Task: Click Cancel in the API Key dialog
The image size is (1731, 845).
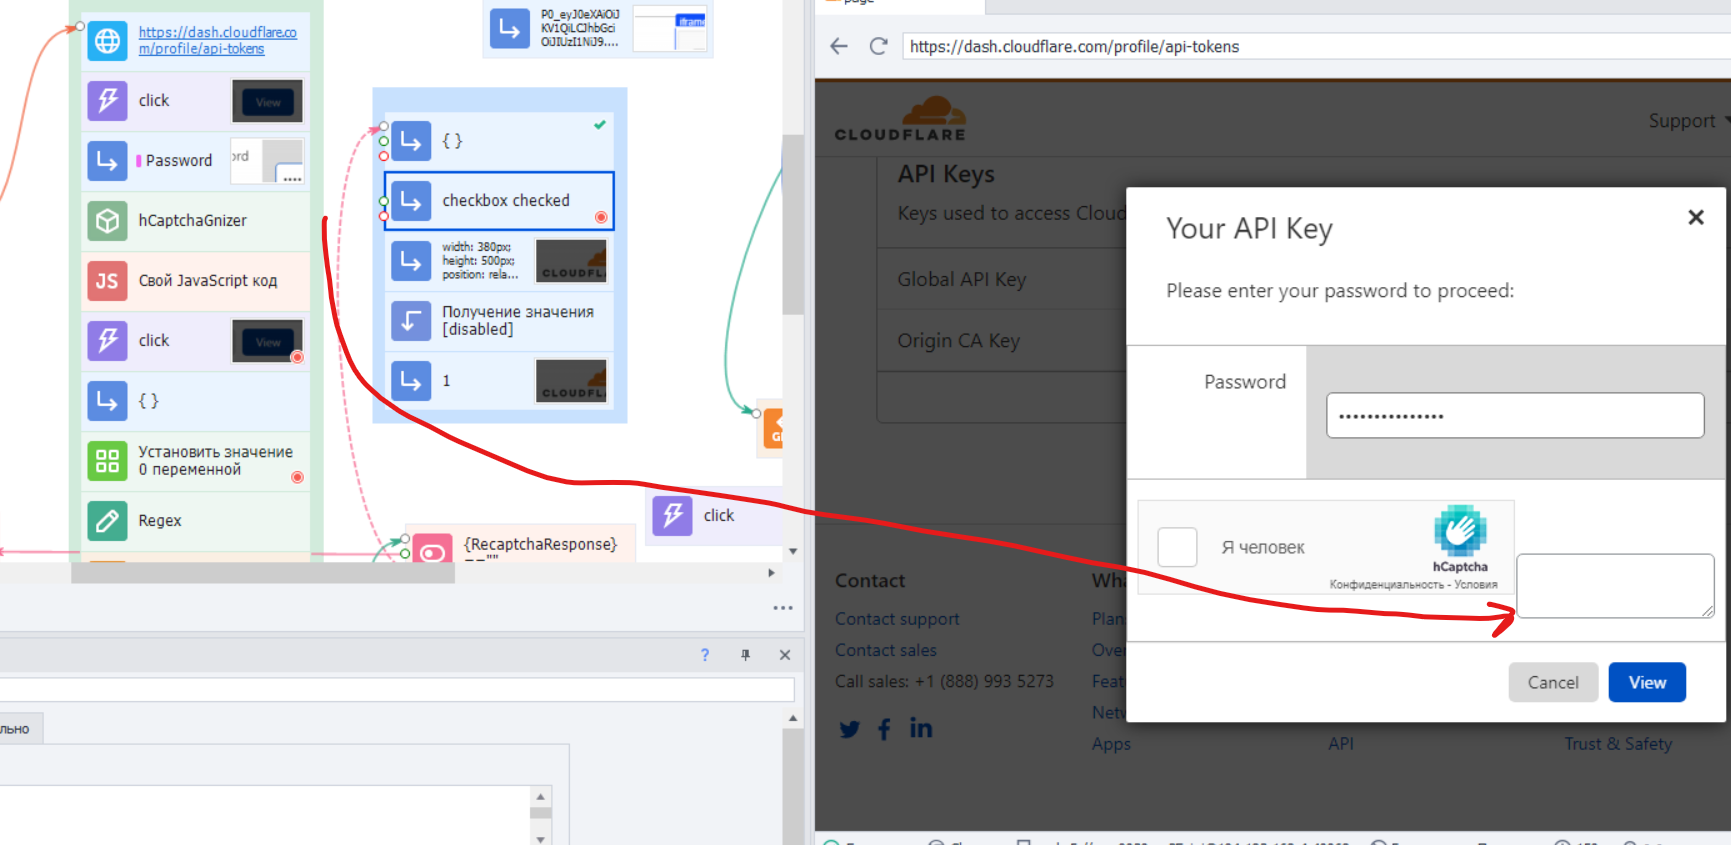Action: tap(1553, 682)
